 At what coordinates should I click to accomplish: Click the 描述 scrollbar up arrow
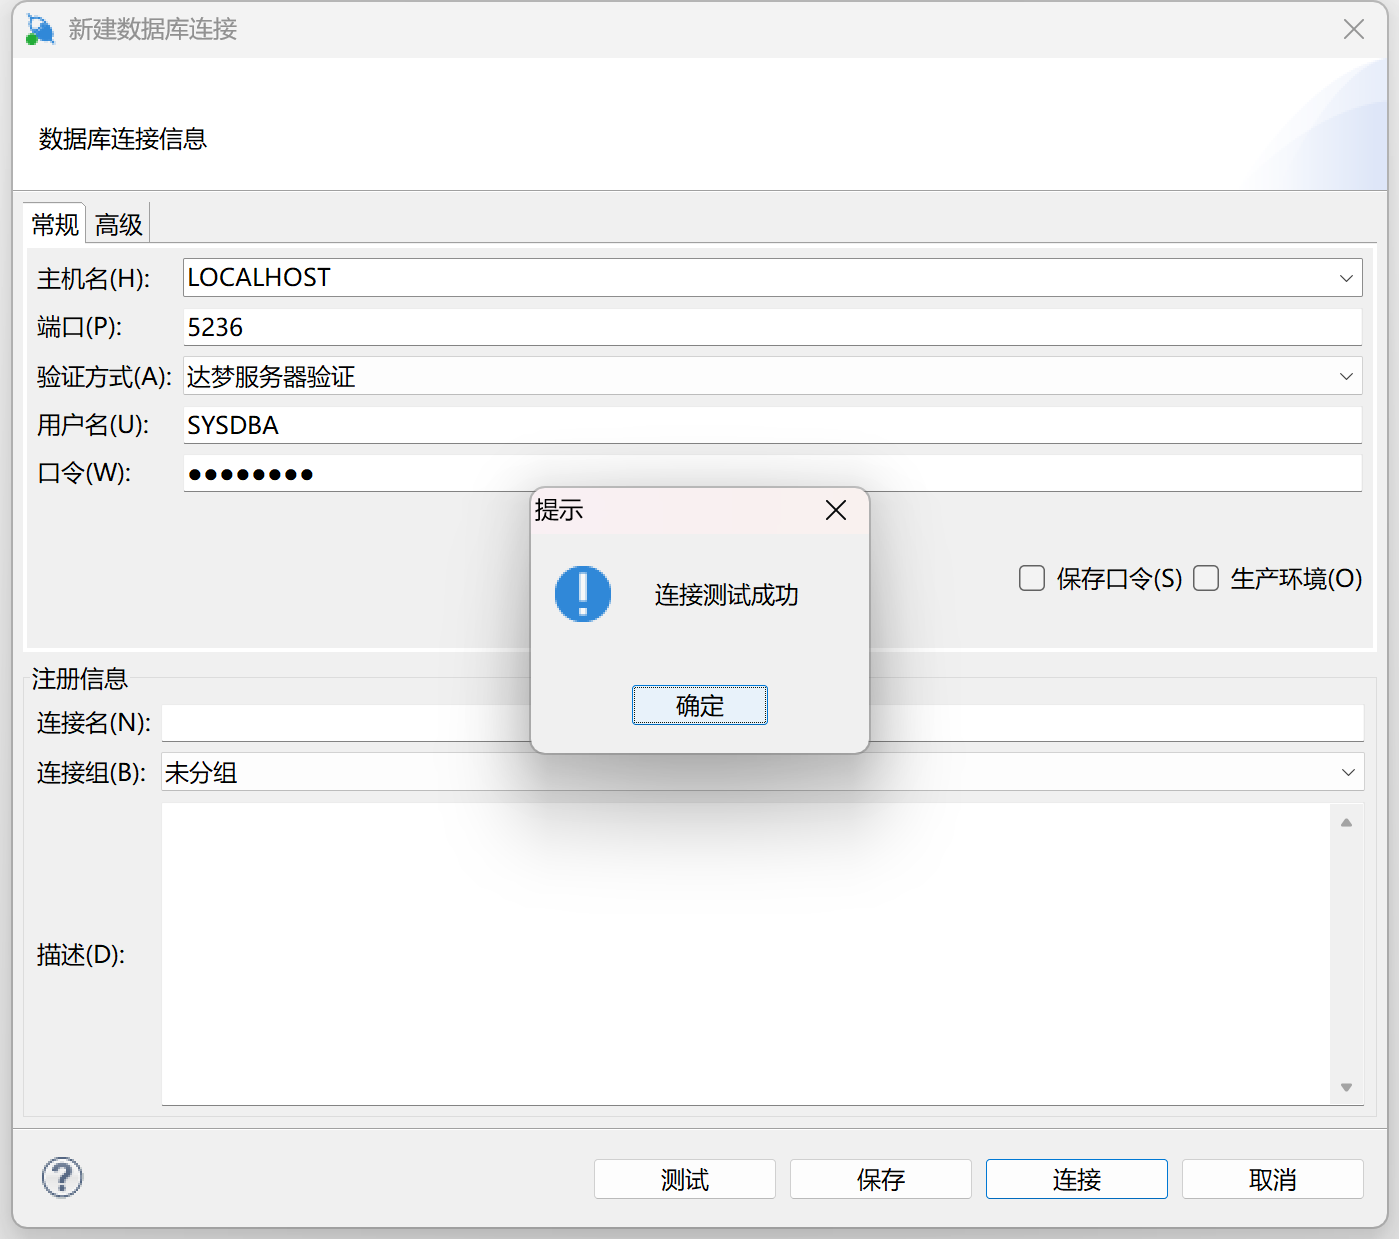click(1346, 822)
